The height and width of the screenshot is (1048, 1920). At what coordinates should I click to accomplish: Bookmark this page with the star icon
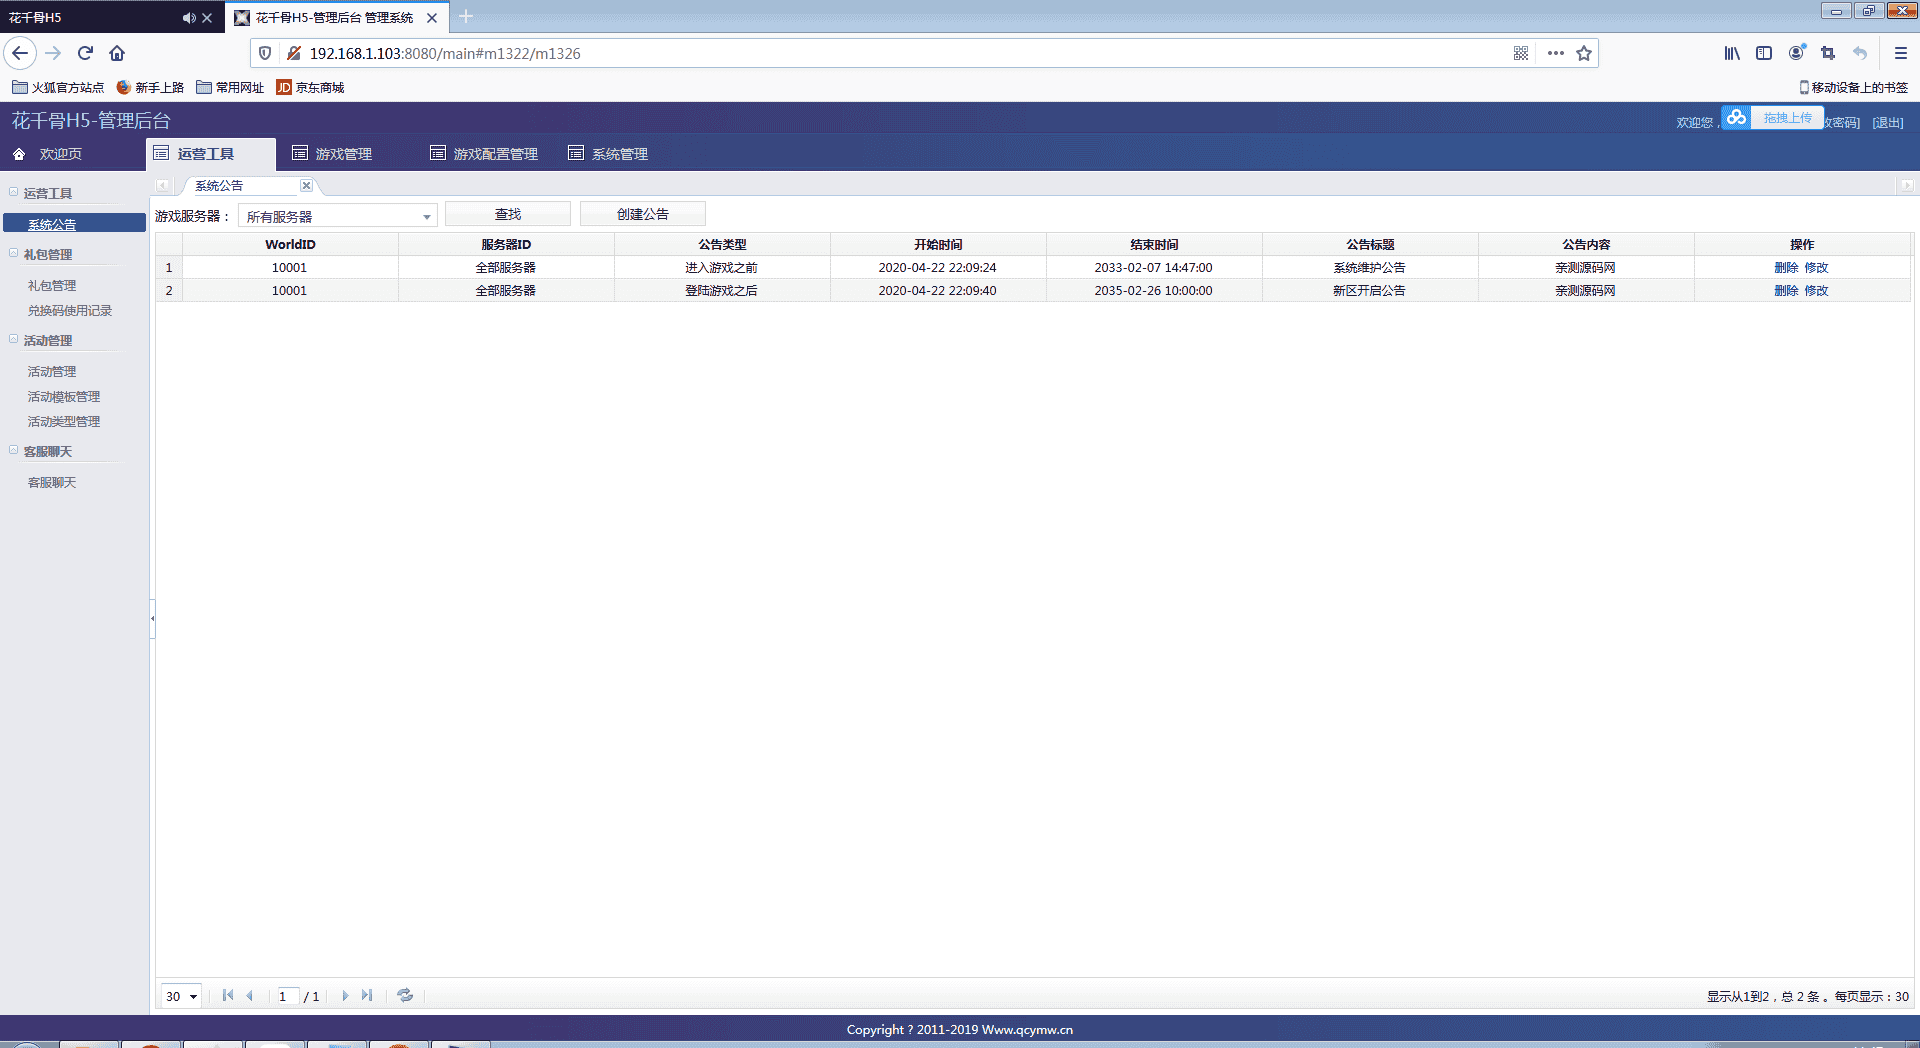(1584, 53)
